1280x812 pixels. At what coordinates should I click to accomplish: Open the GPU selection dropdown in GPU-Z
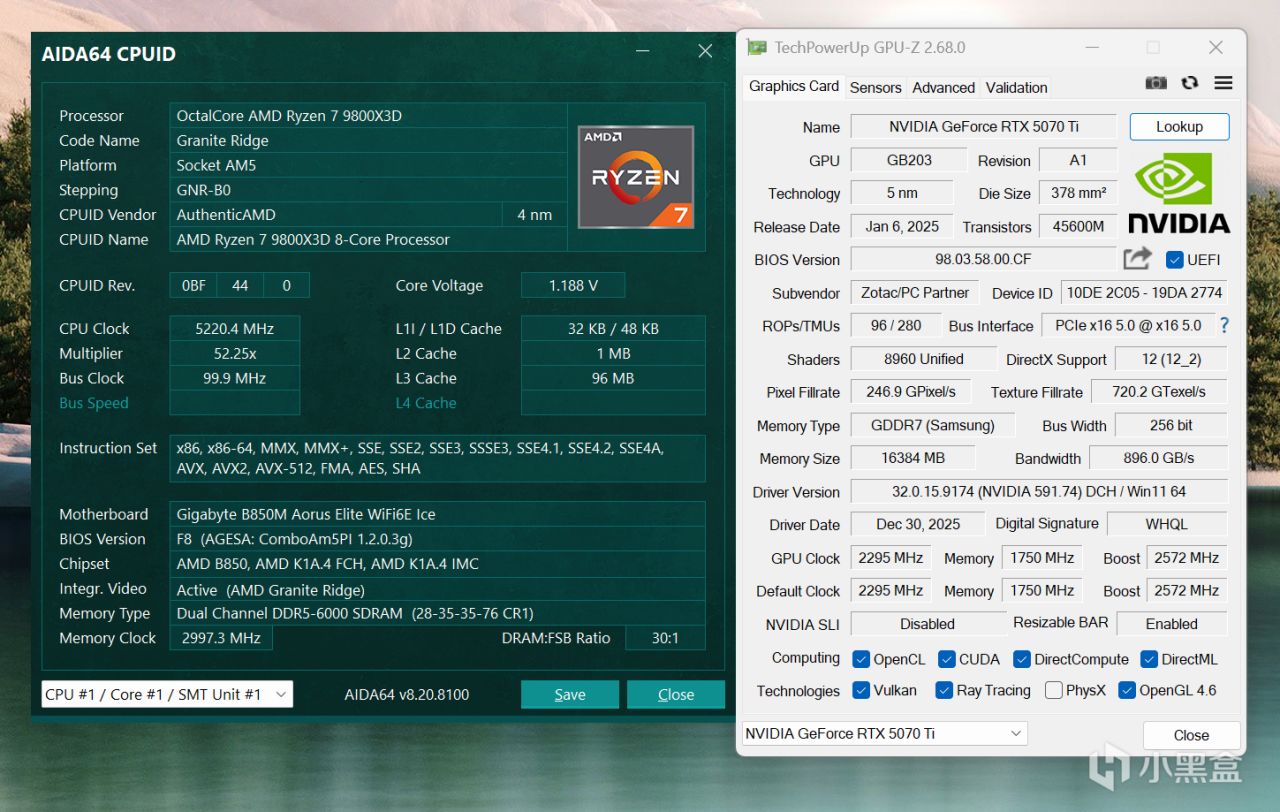pyautogui.click(x=884, y=733)
